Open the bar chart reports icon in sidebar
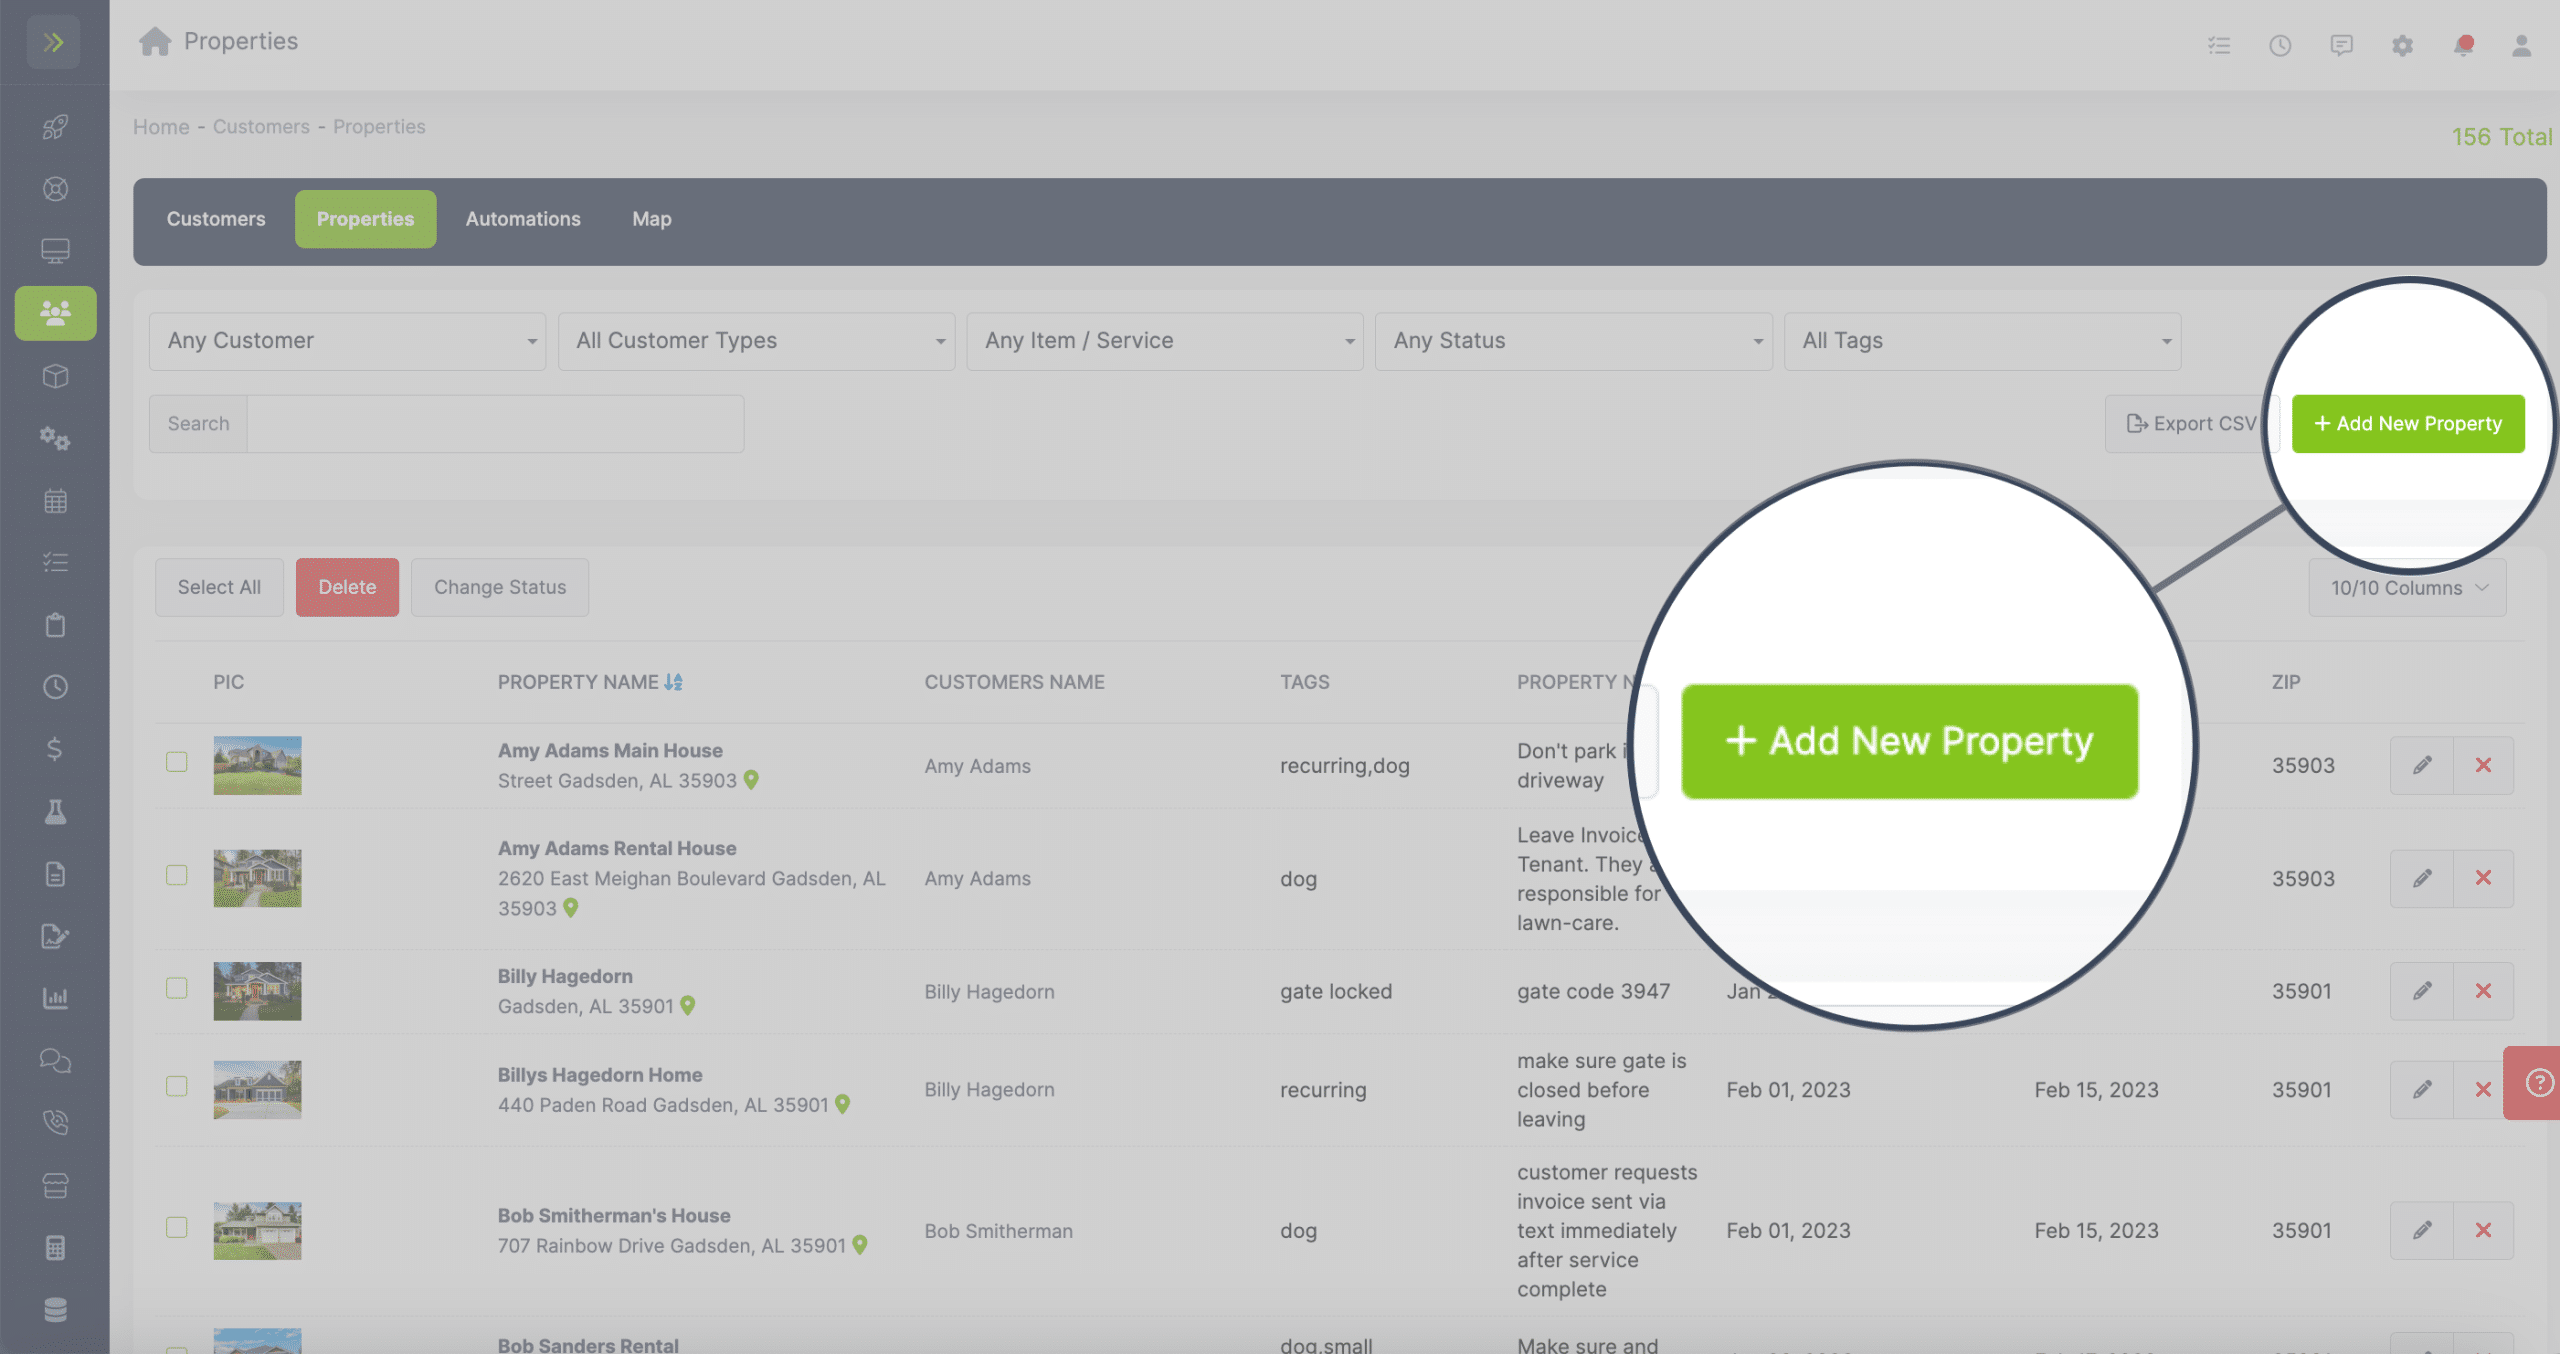 [55, 998]
